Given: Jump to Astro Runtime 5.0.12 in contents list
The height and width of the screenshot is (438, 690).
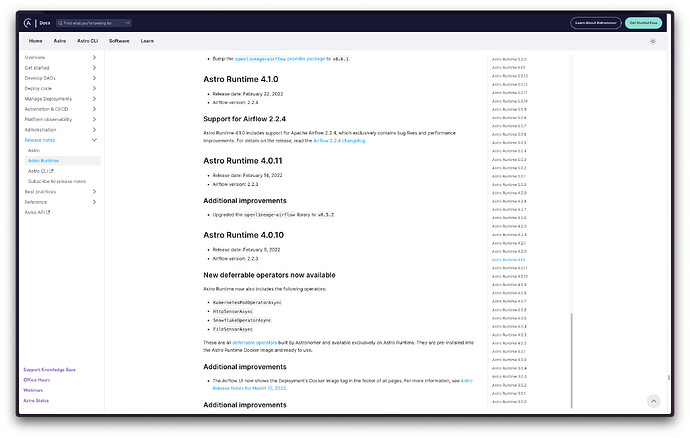Looking at the screenshot, I should [510, 84].
